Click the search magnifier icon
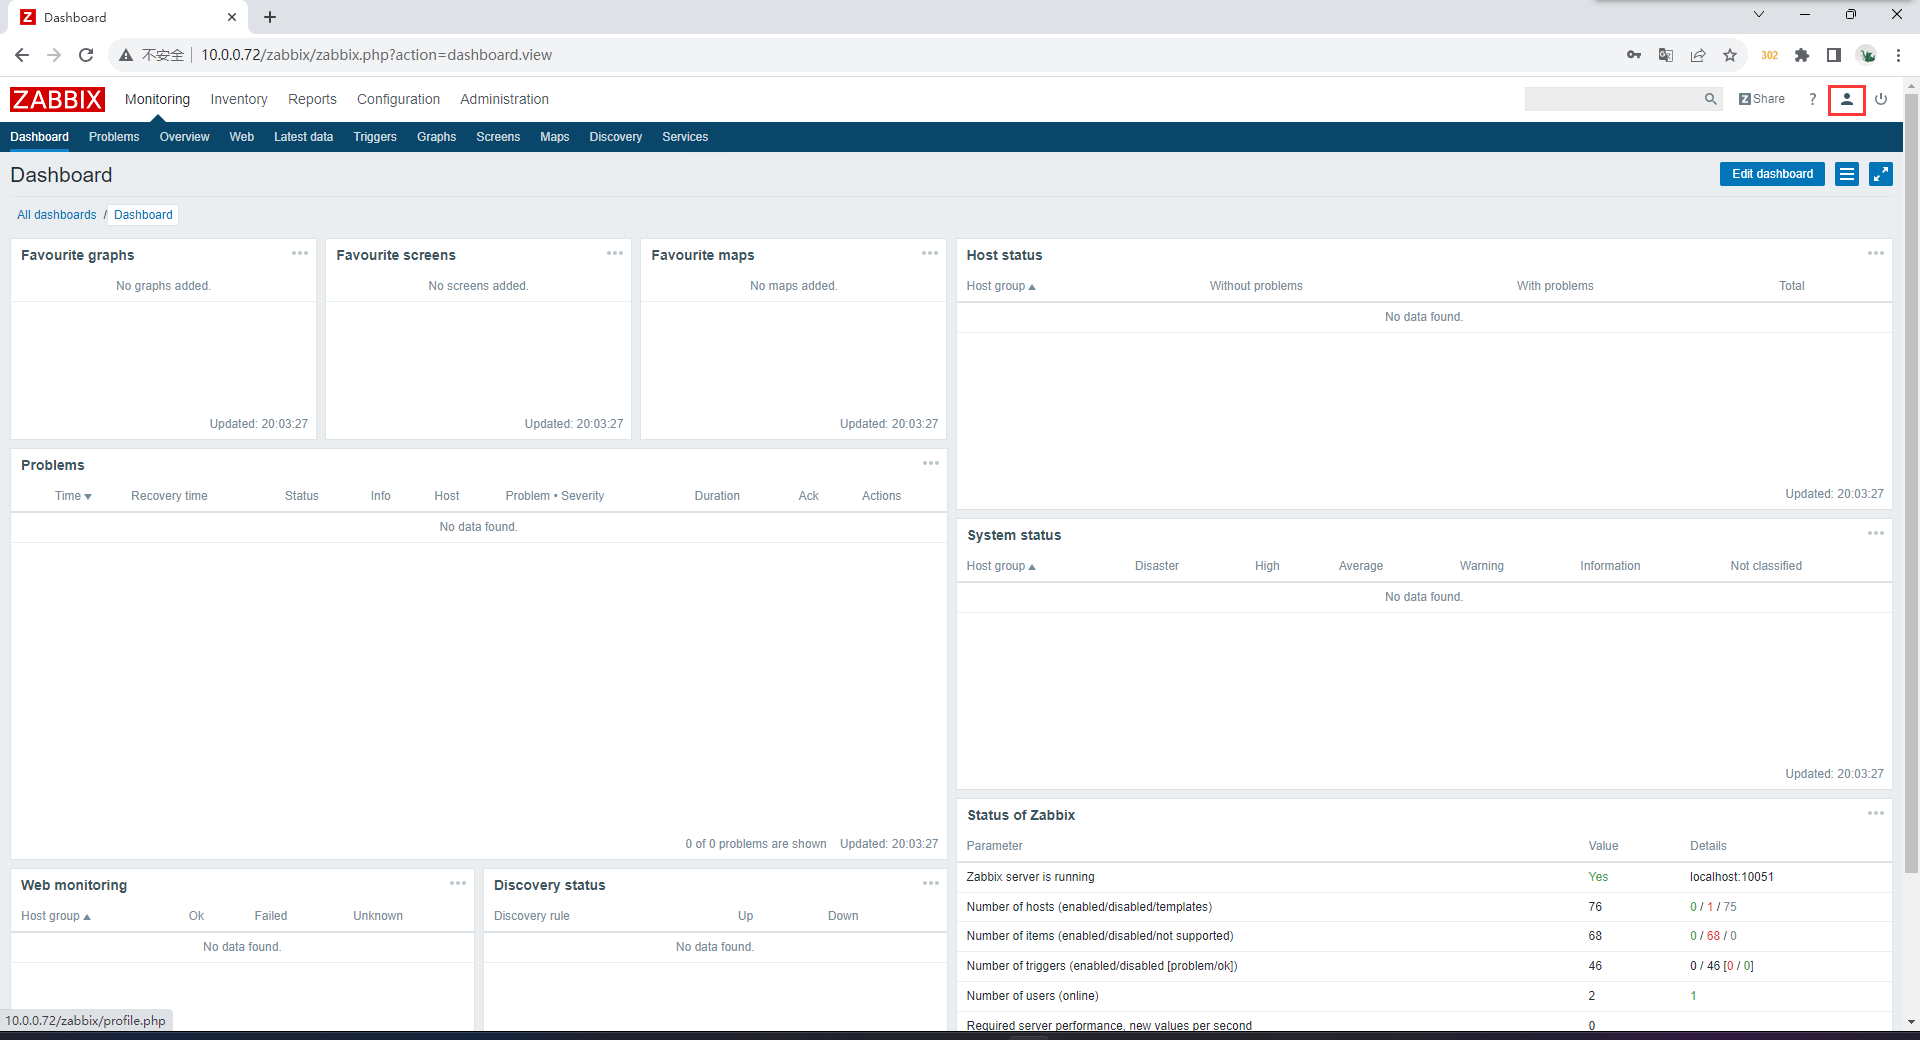The height and width of the screenshot is (1040, 1920). pyautogui.click(x=1710, y=99)
